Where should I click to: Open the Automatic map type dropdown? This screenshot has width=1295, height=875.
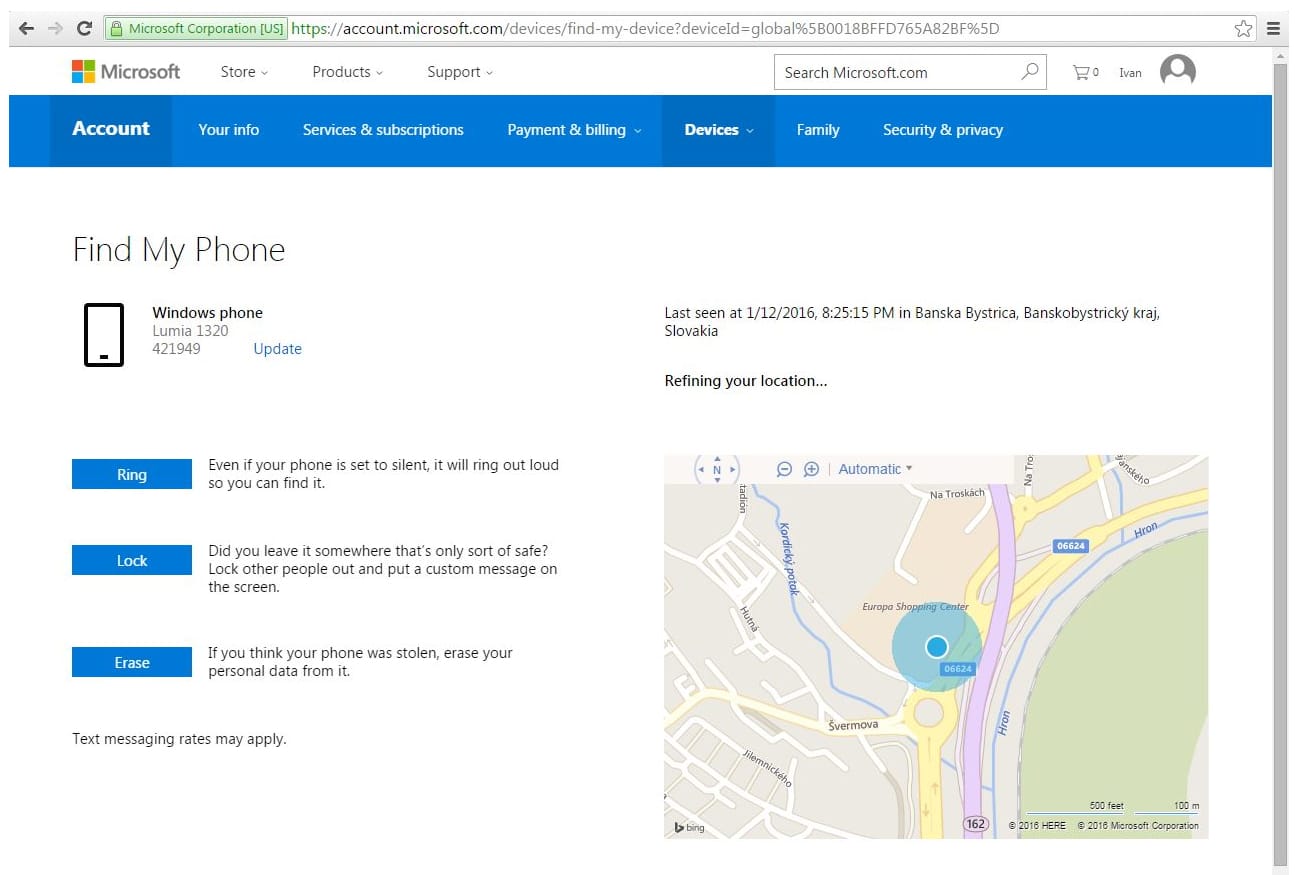coord(875,469)
